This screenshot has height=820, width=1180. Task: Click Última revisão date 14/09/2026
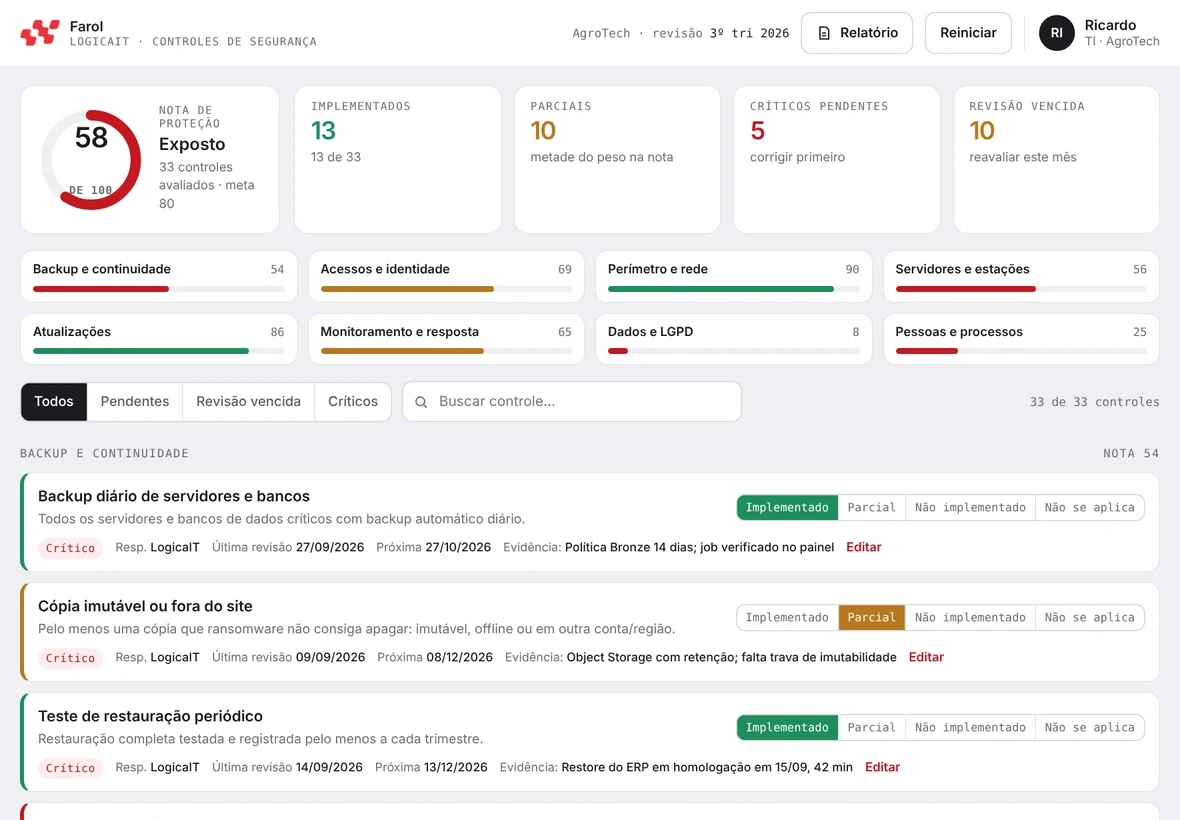[x=329, y=767]
